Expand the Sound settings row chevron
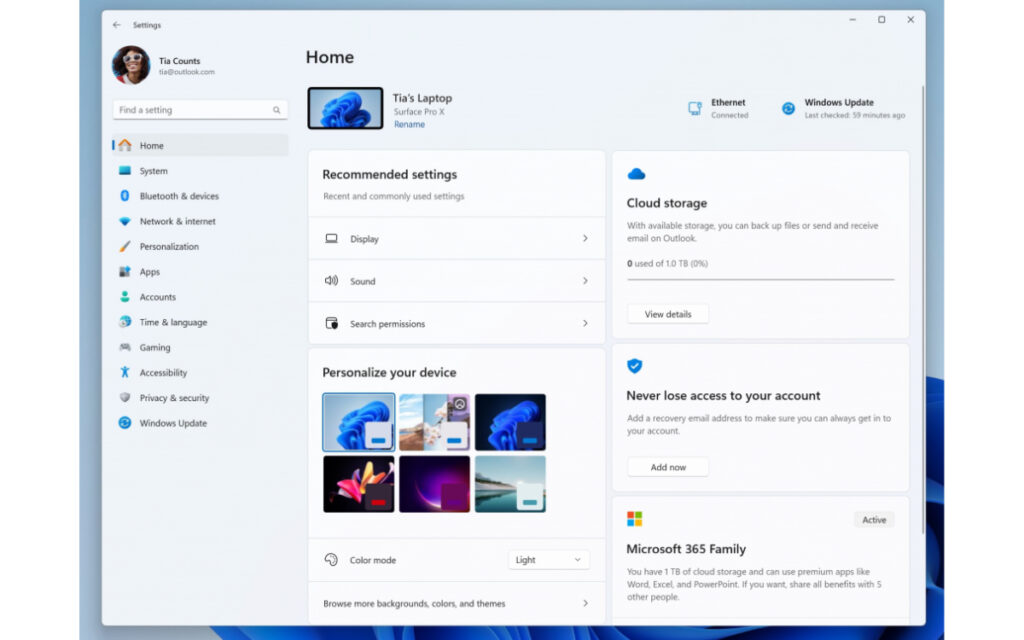Image resolution: width=1024 pixels, height=640 pixels. tap(585, 281)
